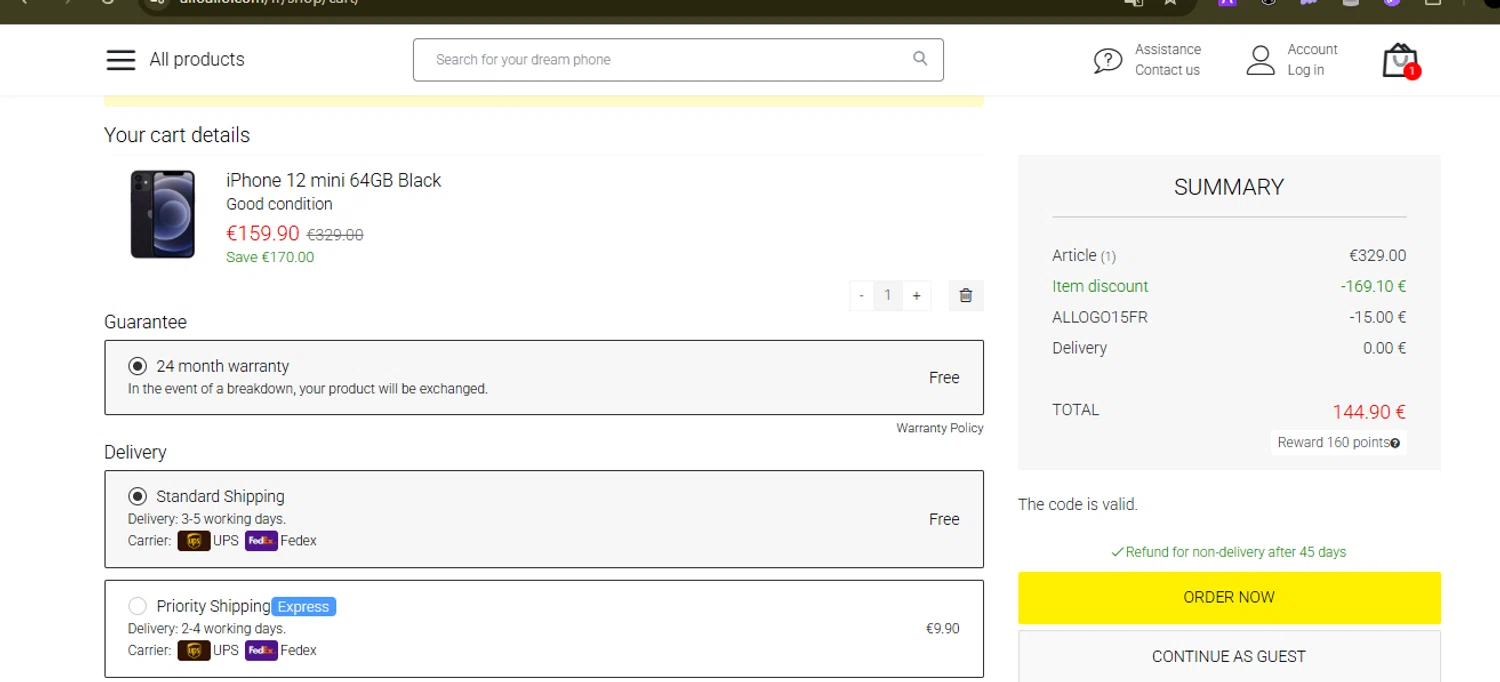Click the -169.10 € discount amount
This screenshot has width=1500, height=682.
click(1373, 286)
